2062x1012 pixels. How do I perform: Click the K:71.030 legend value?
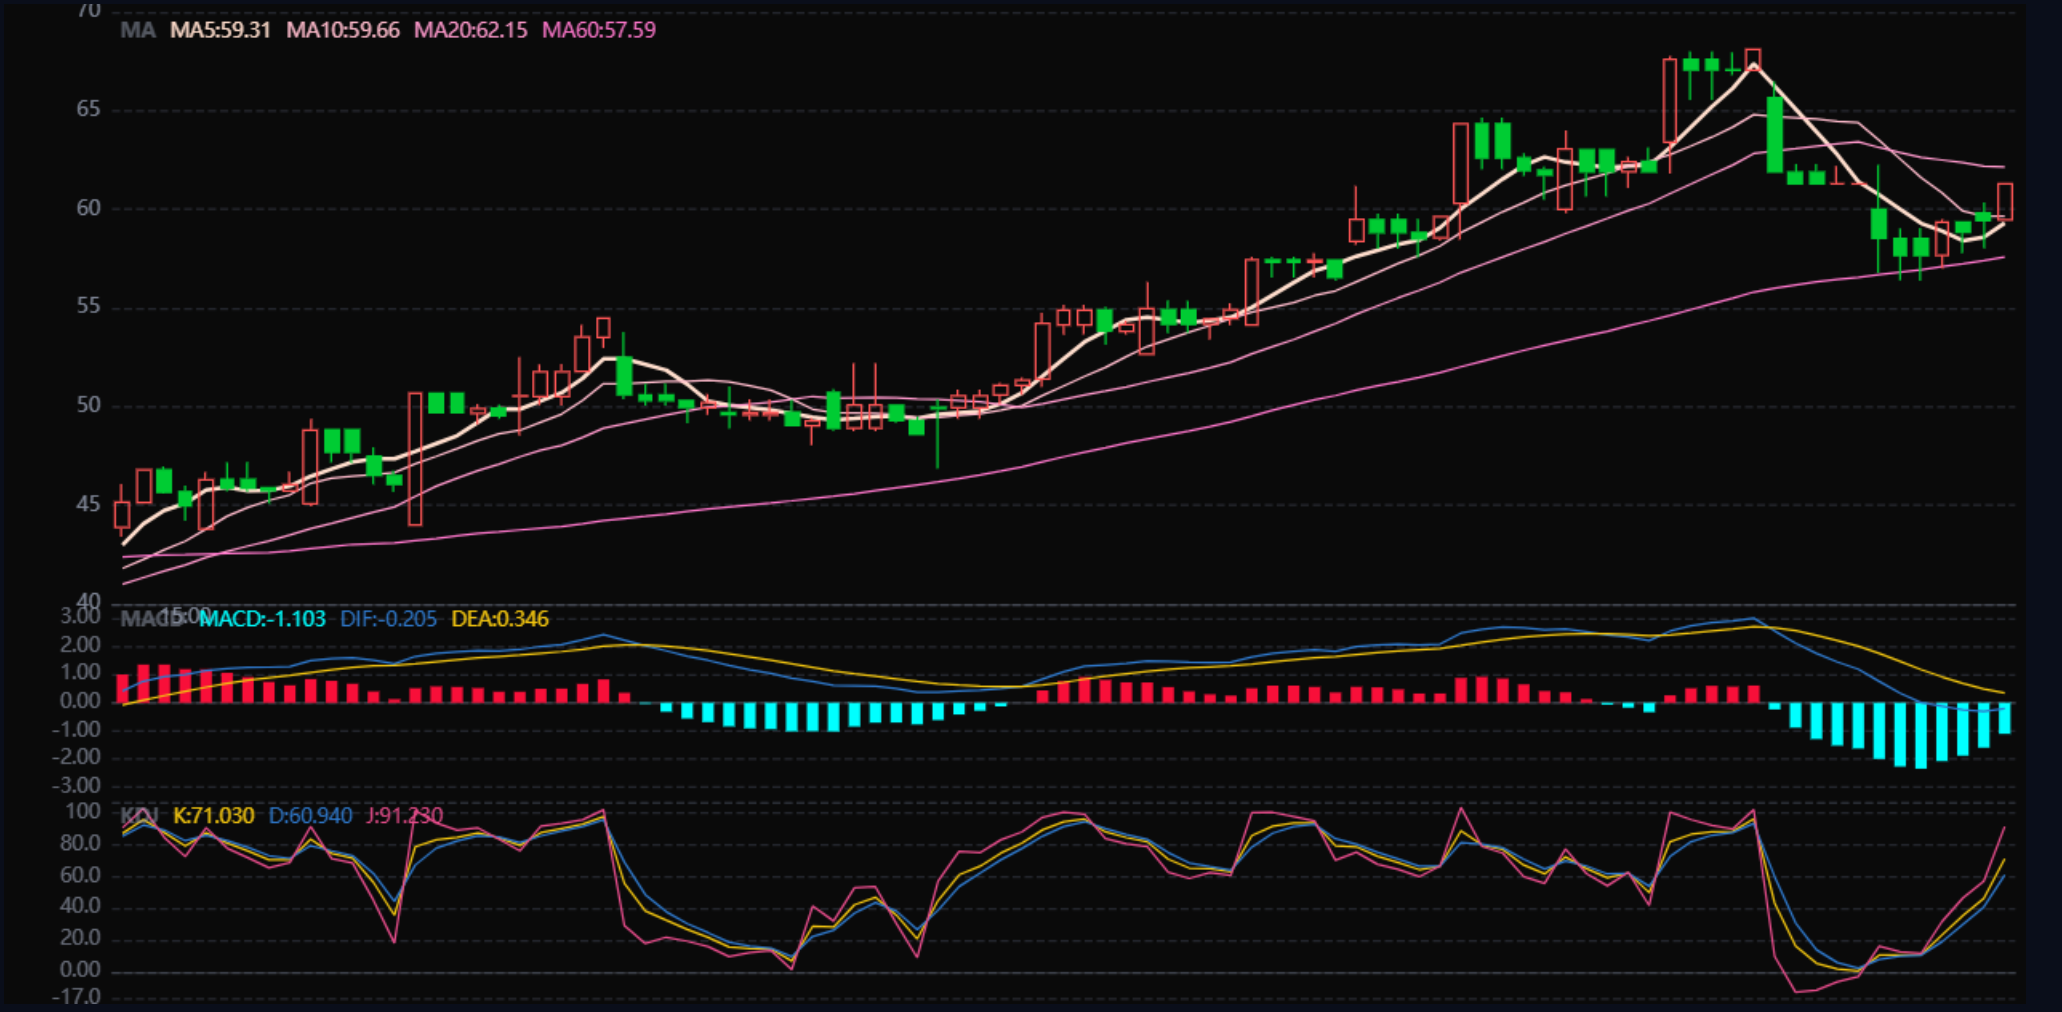click(x=213, y=816)
